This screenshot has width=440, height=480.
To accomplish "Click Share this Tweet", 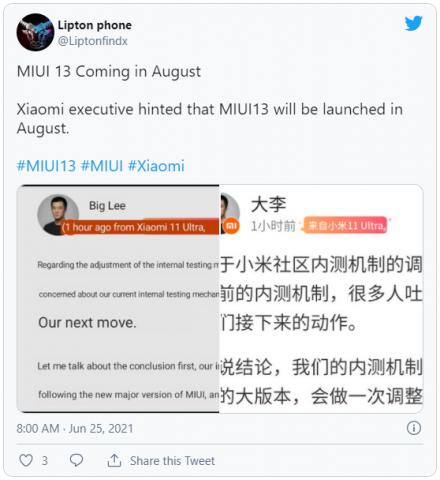I will point(172,461).
